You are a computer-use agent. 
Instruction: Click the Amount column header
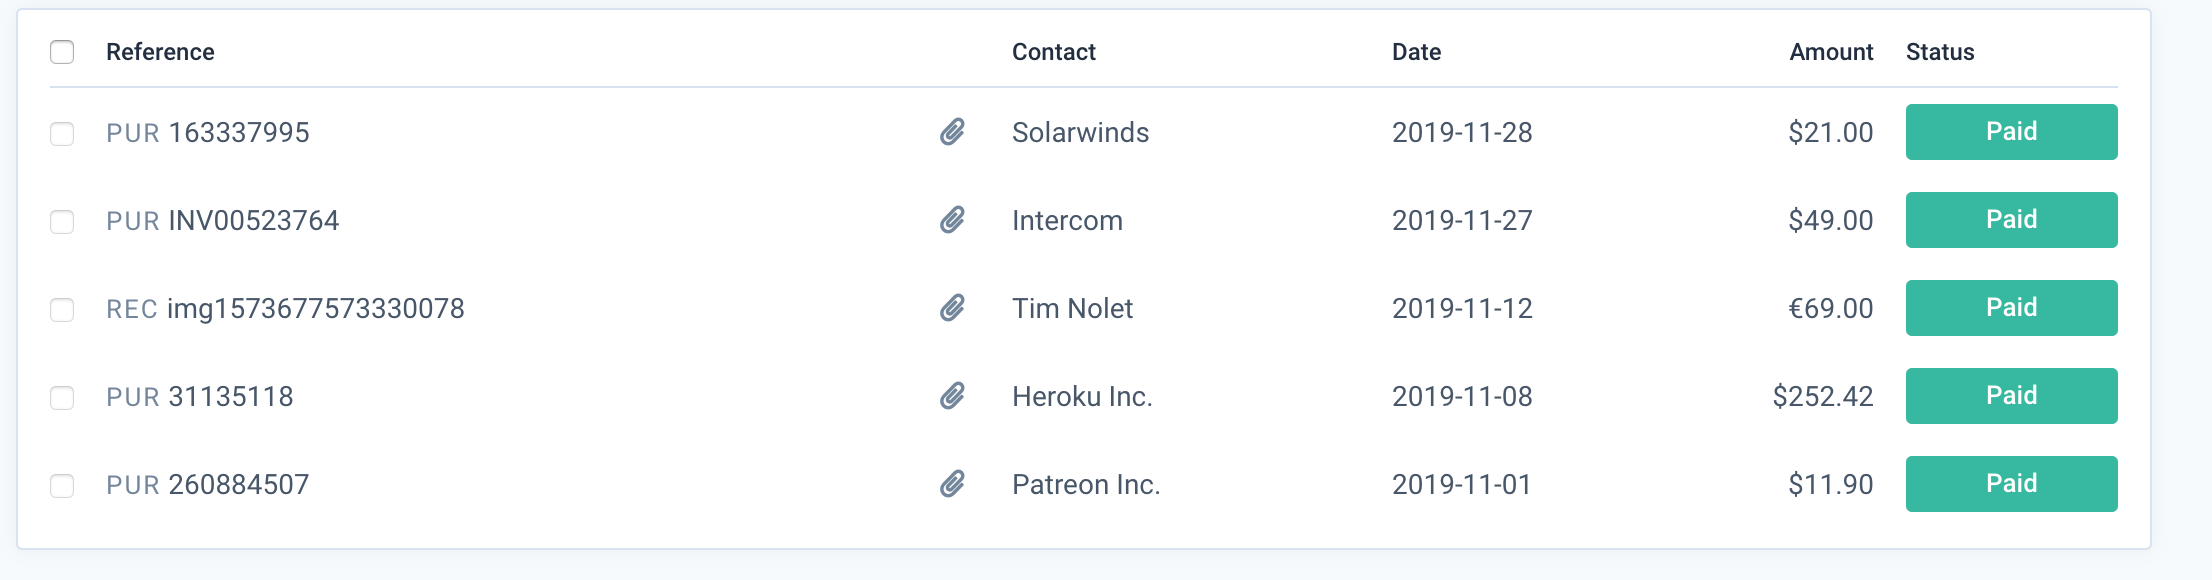1831,52
